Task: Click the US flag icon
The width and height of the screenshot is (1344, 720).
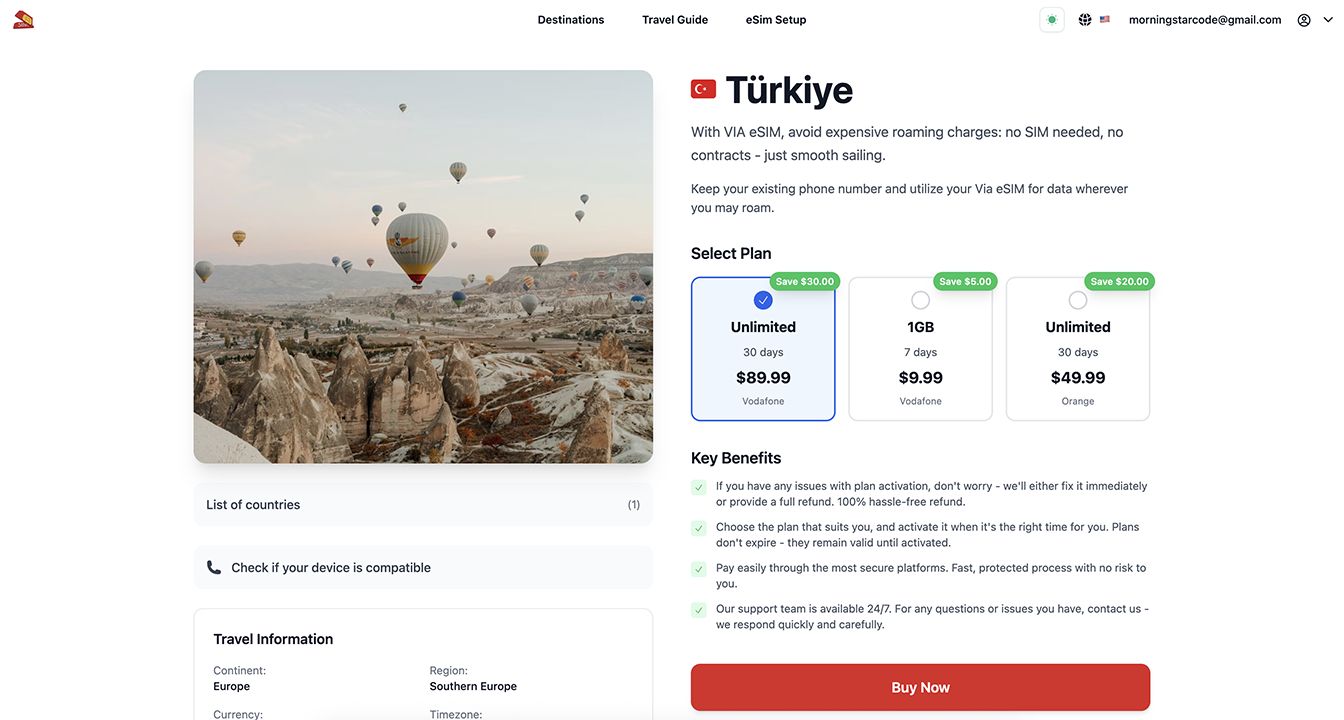Action: 1105,20
